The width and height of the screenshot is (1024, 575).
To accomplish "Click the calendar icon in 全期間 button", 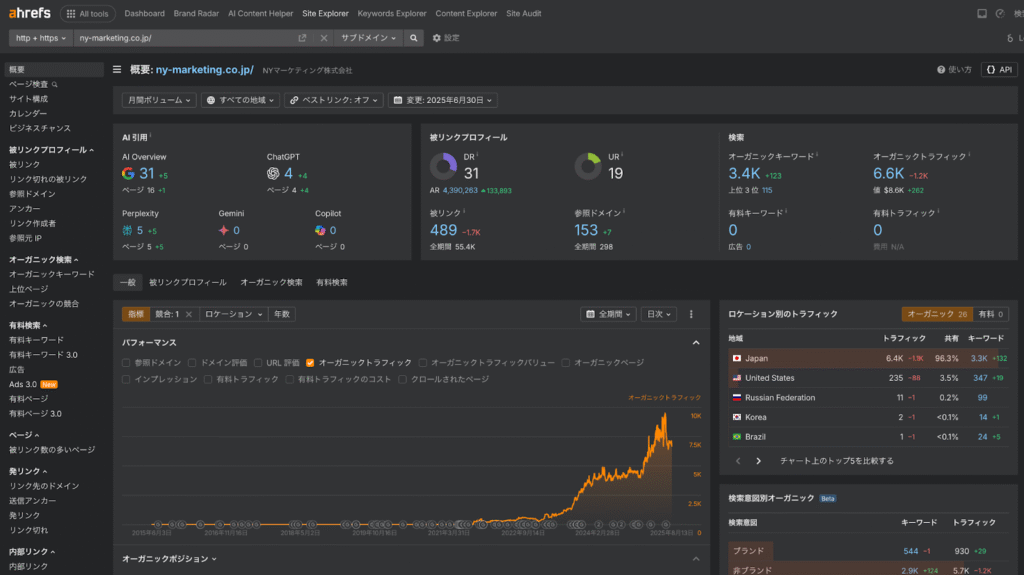I will tap(590, 314).
